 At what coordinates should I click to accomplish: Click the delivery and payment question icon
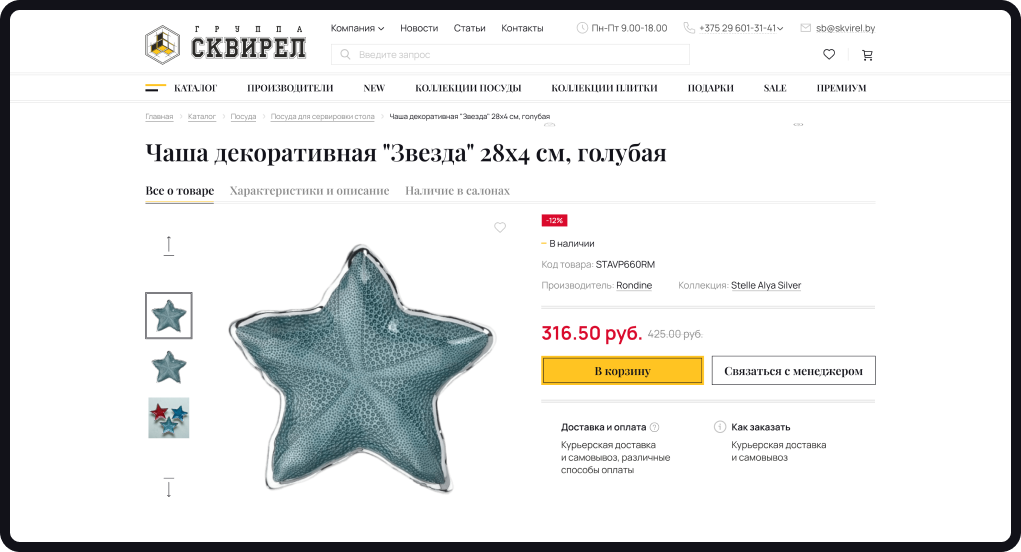(654, 428)
